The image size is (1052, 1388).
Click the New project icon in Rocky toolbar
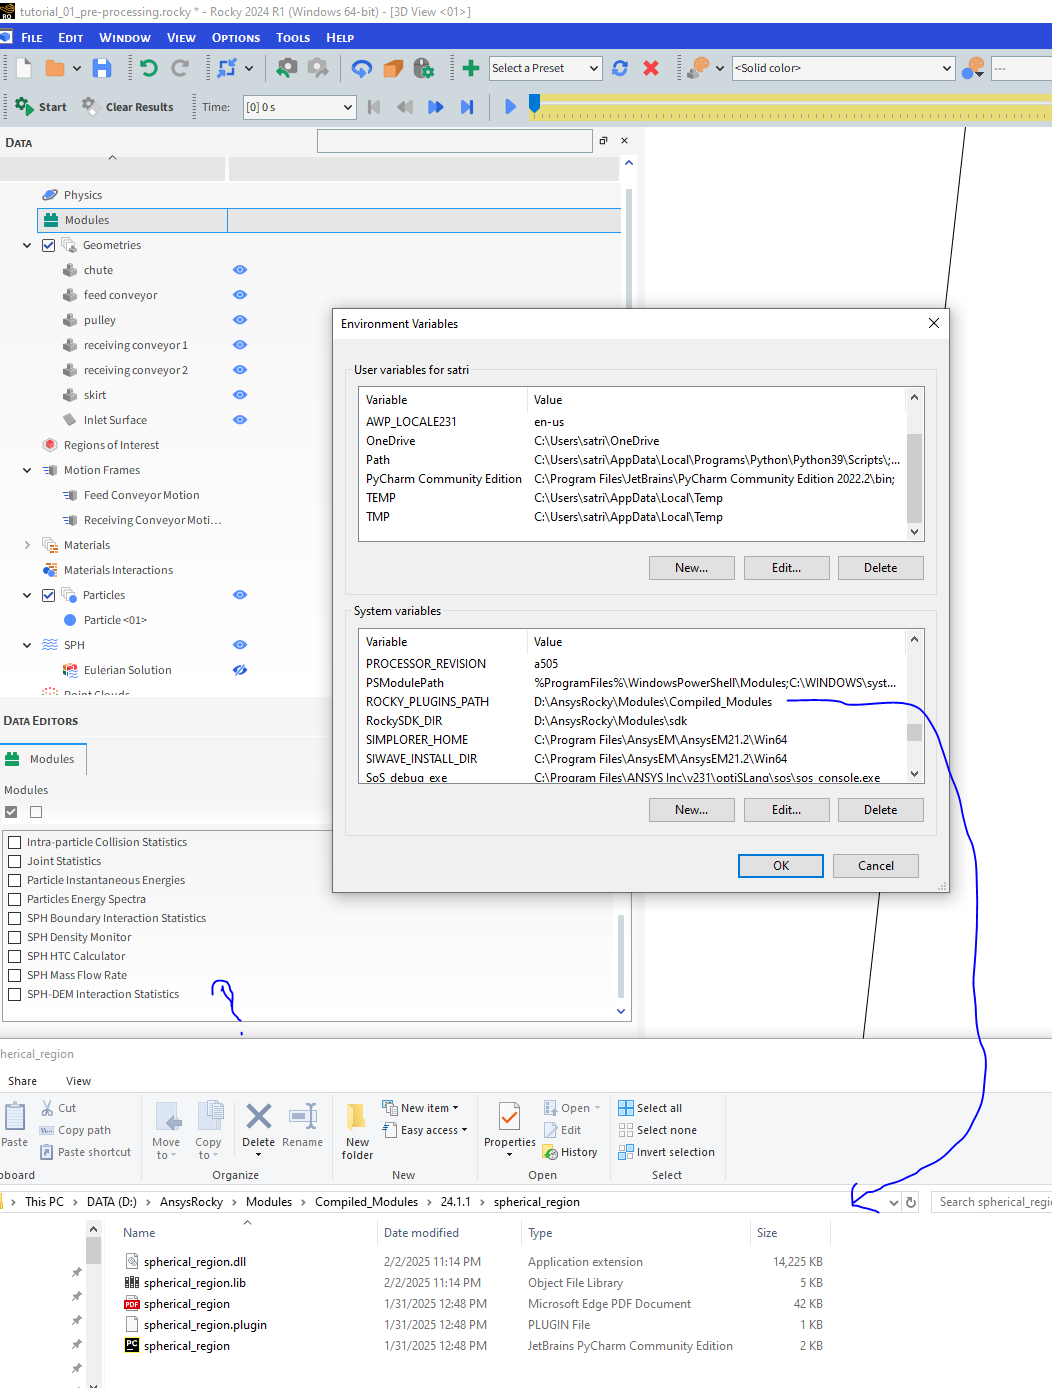click(x=24, y=68)
